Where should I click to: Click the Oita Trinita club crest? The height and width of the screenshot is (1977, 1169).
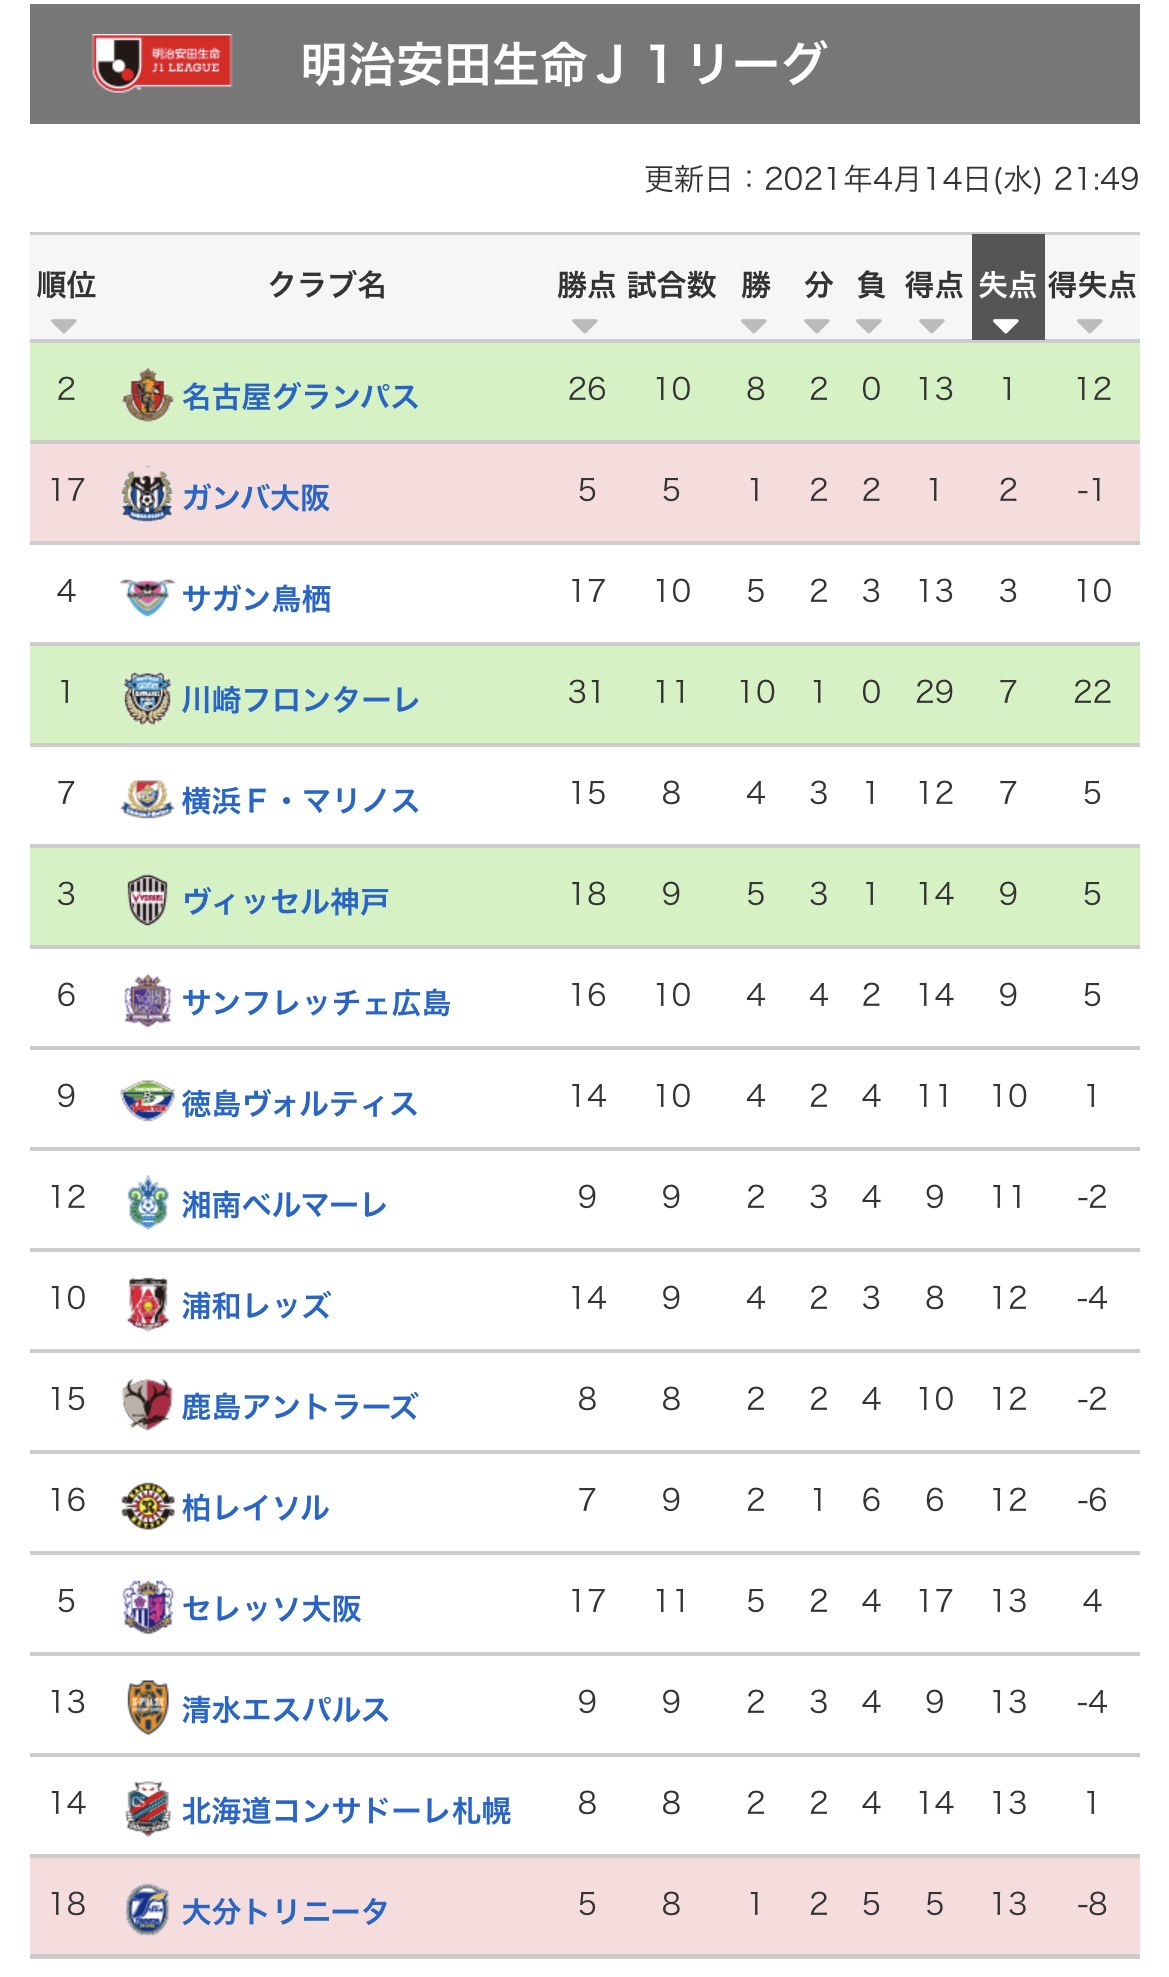click(x=147, y=1910)
